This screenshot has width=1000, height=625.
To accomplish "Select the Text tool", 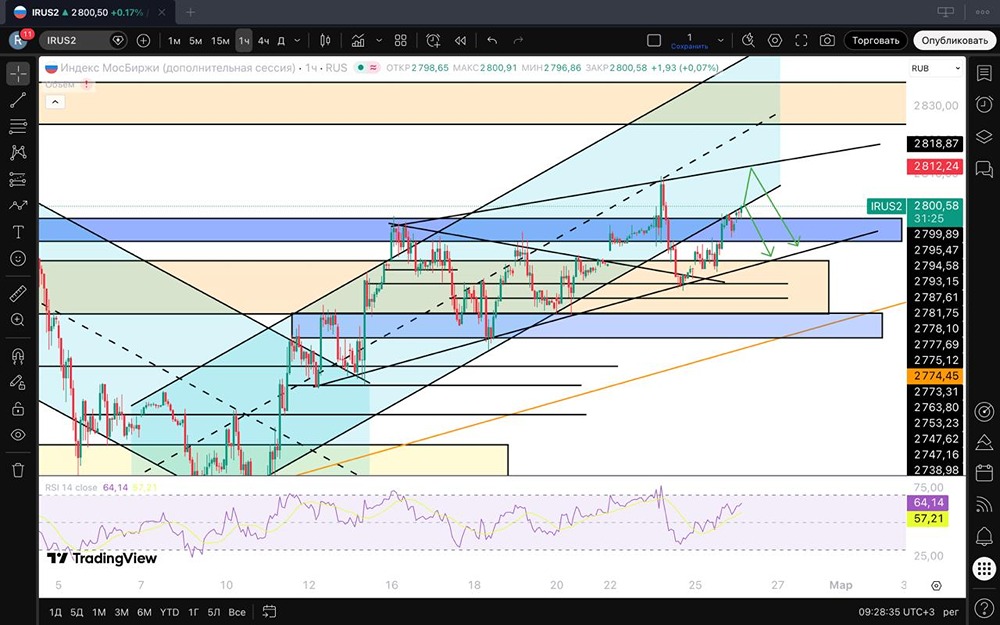I will (x=18, y=232).
